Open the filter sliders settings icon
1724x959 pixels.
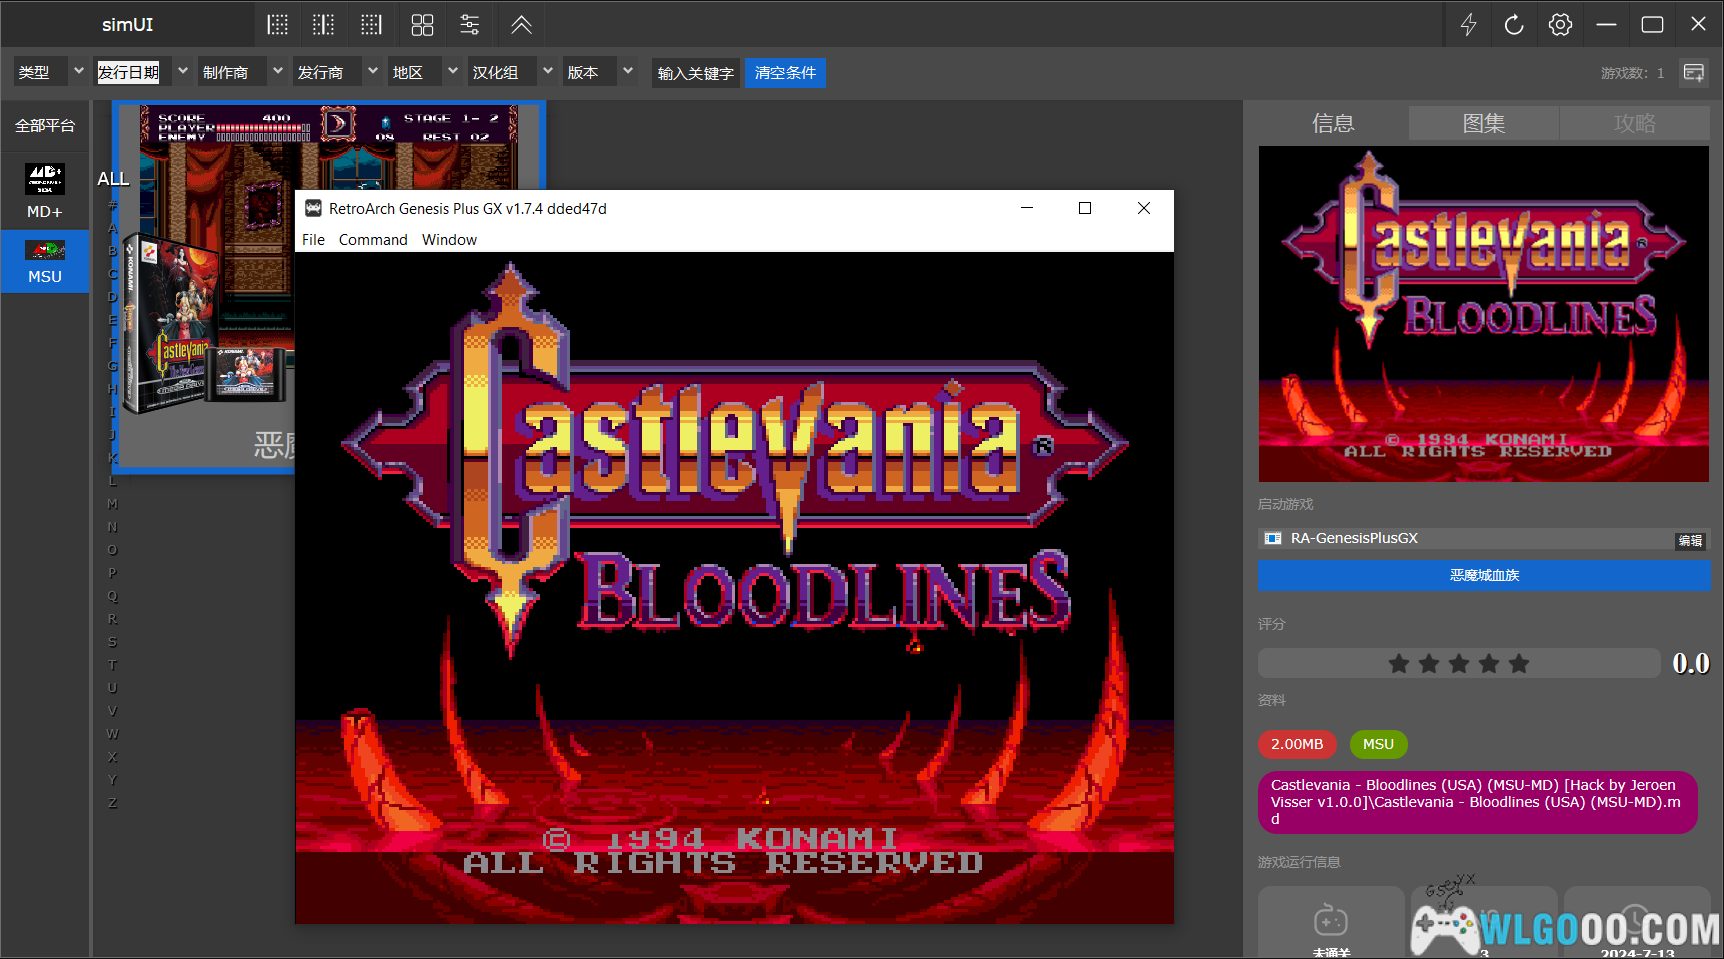coord(469,25)
